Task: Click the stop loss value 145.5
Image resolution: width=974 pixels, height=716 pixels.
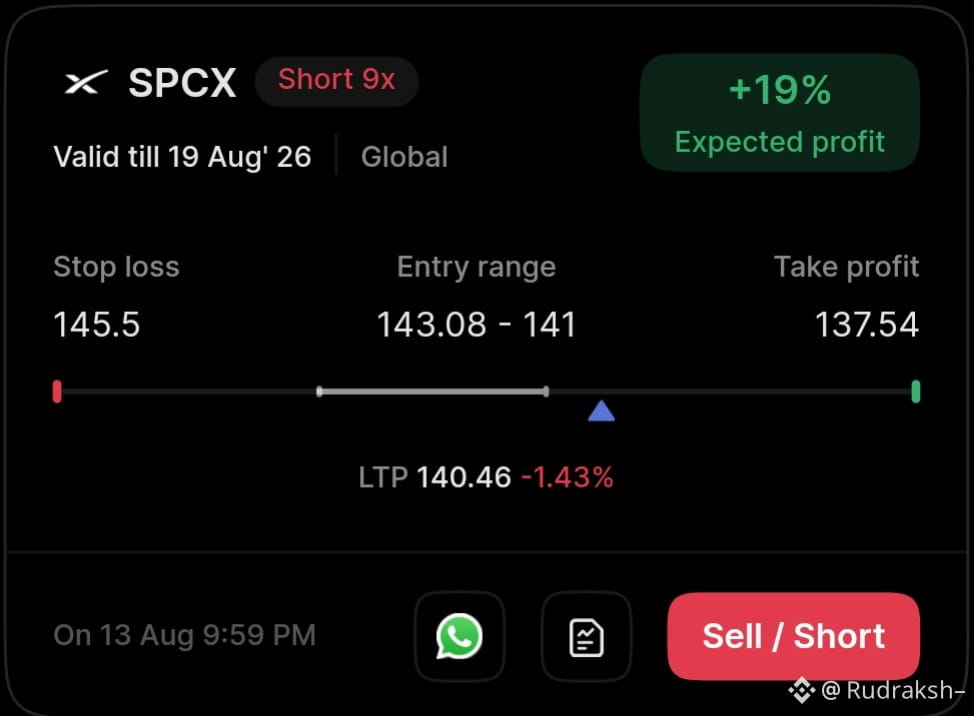Action: click(x=97, y=324)
